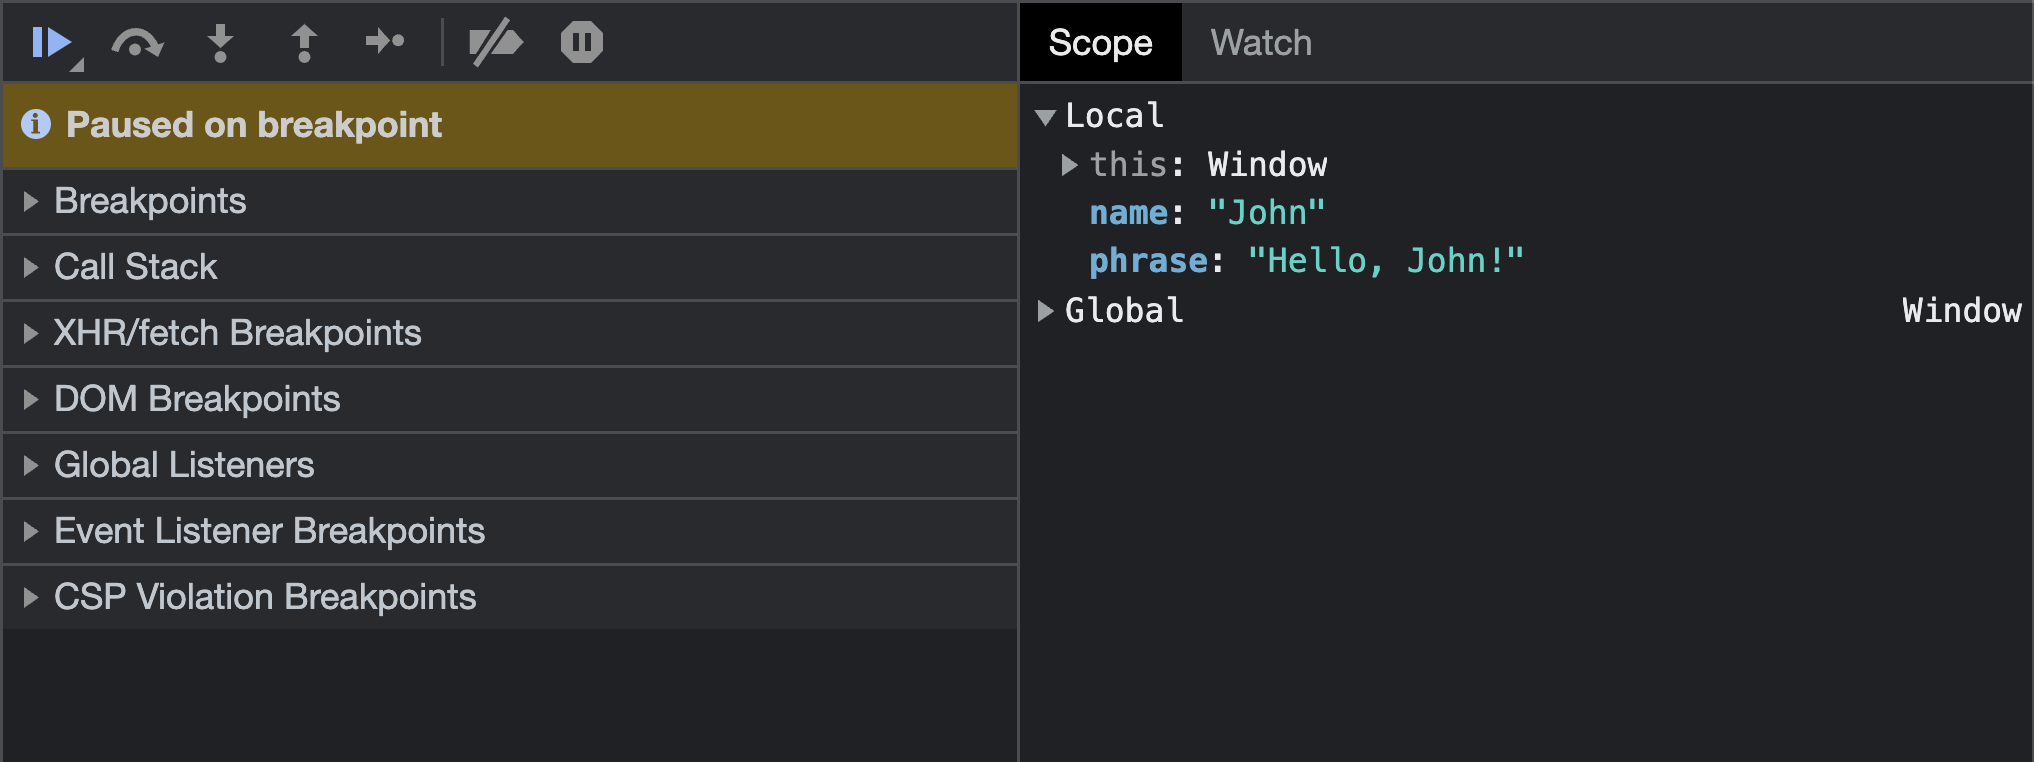Resume script execution
Viewport: 2034px width, 762px height.
51,43
